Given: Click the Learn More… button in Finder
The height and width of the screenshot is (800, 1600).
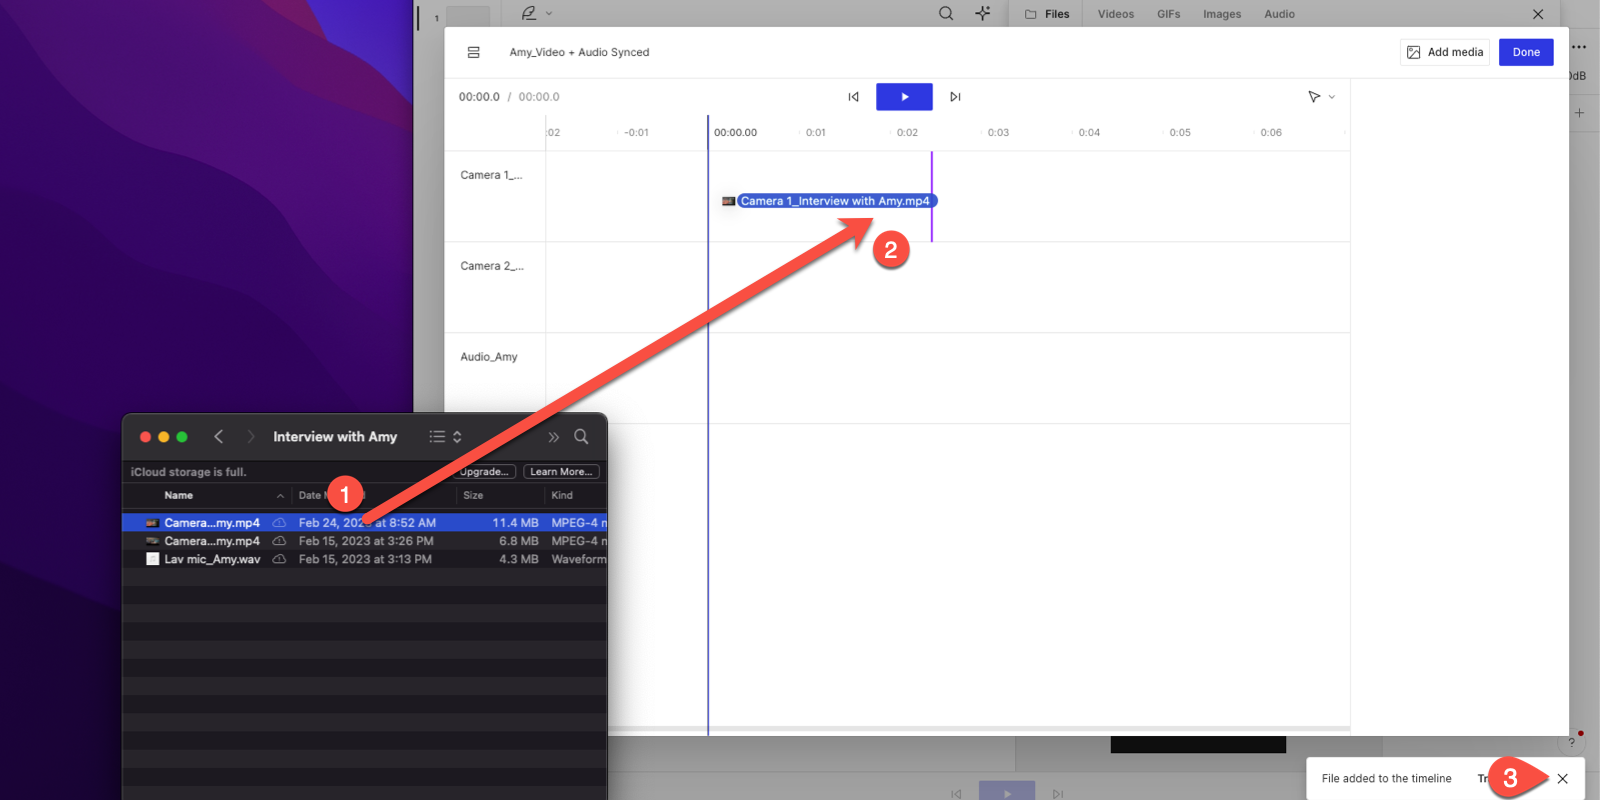Looking at the screenshot, I should 561,472.
